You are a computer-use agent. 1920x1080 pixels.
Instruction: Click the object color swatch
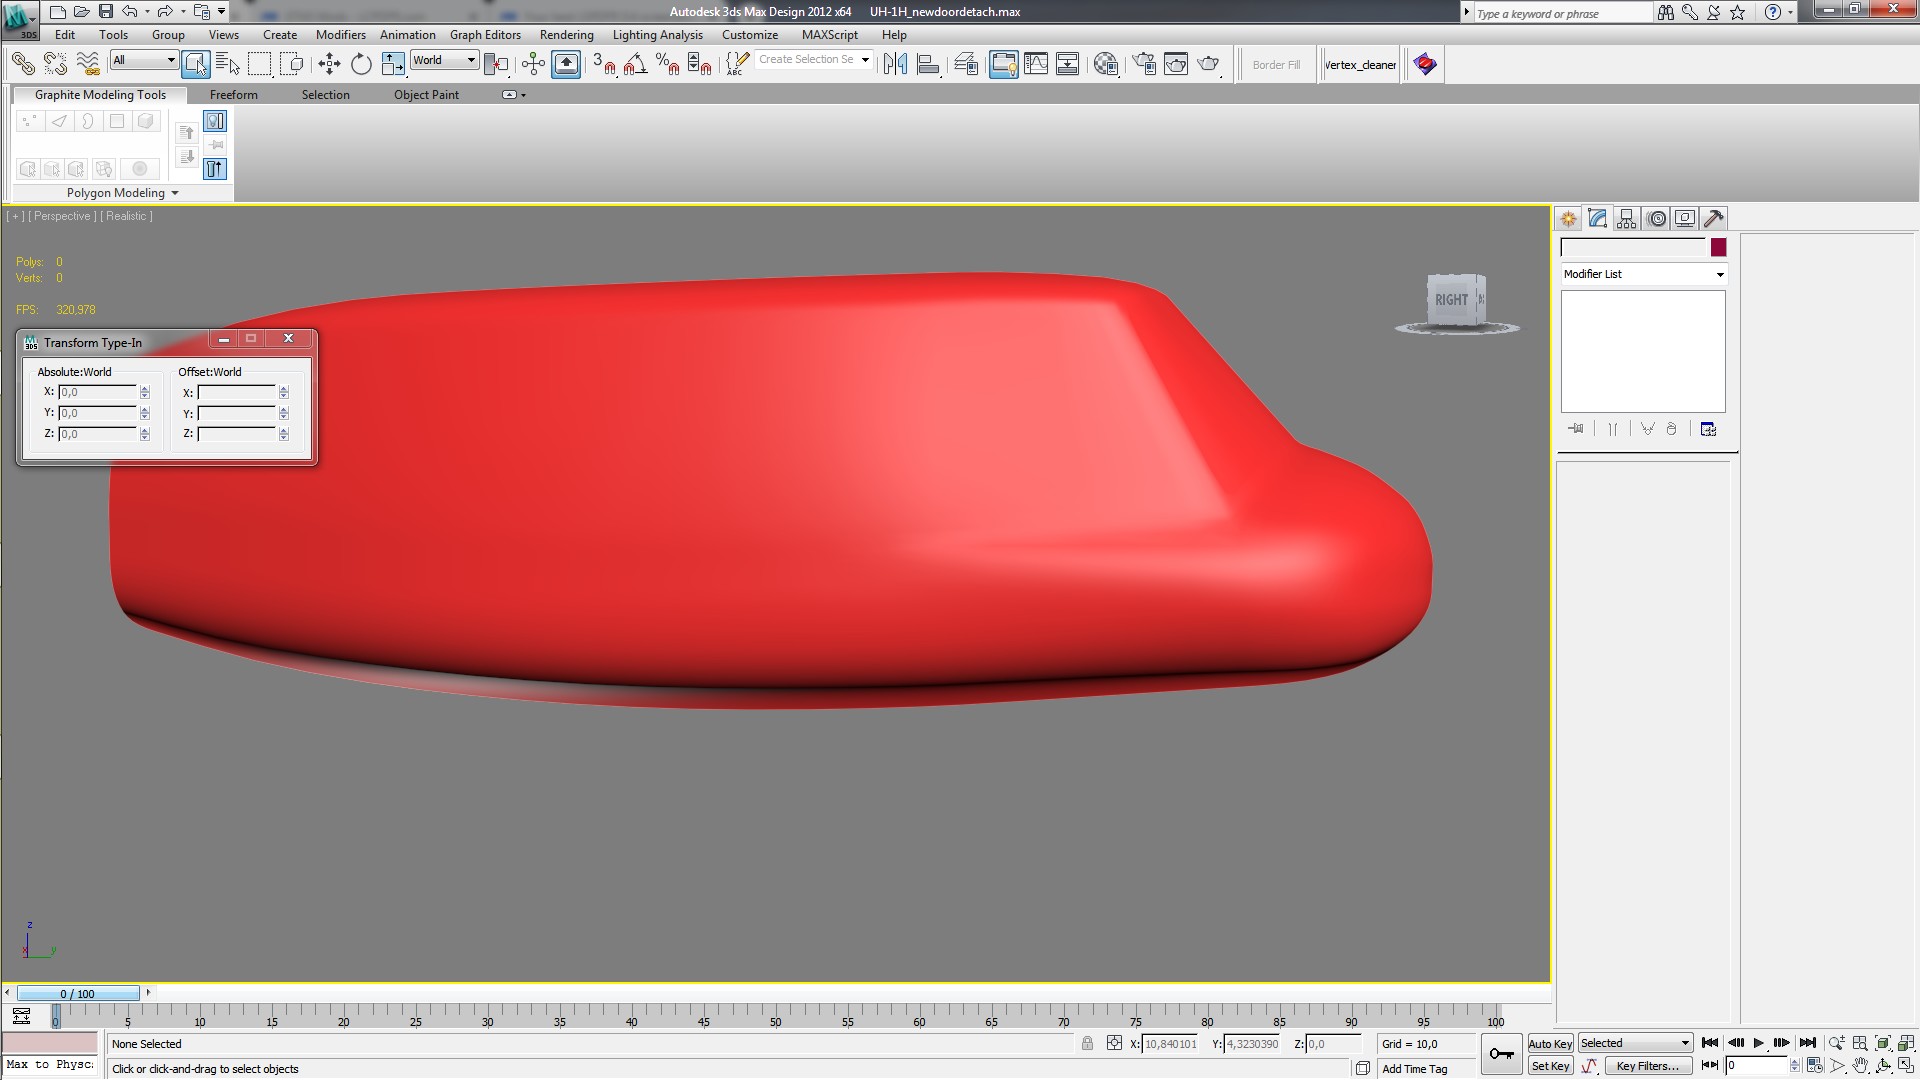[x=1718, y=247]
